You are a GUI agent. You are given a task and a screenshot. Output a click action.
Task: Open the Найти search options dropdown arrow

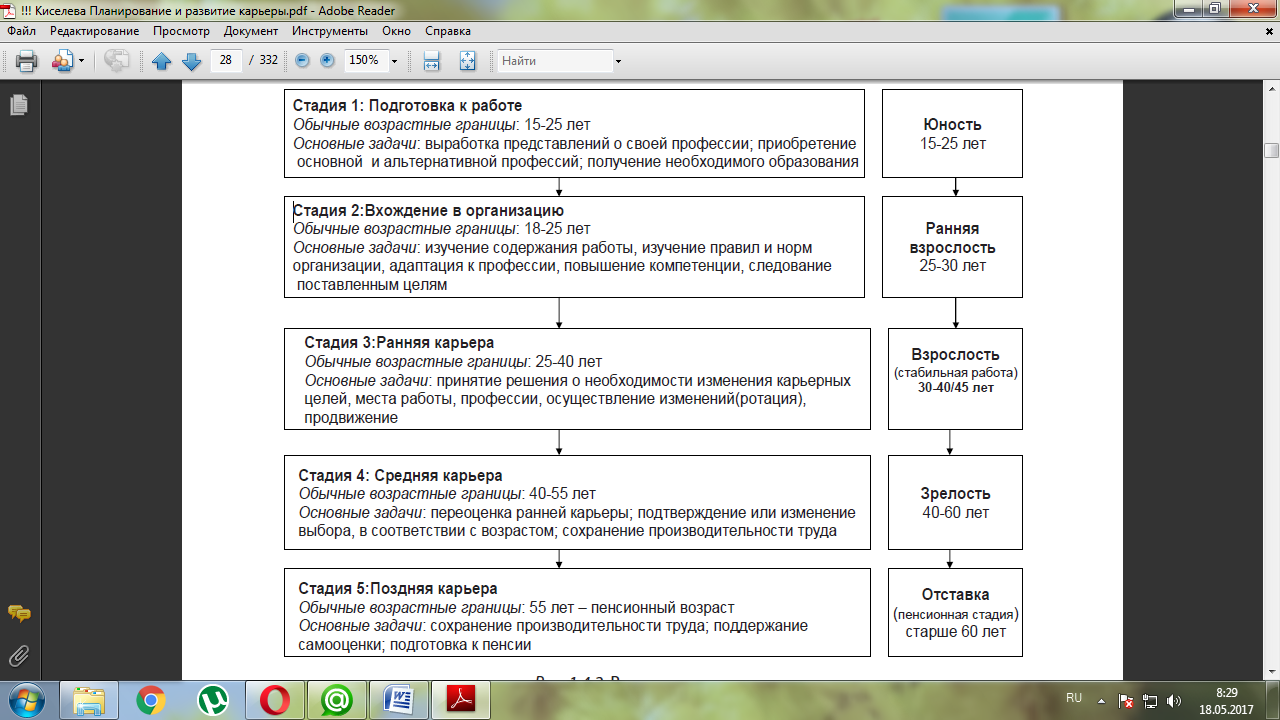tap(619, 61)
